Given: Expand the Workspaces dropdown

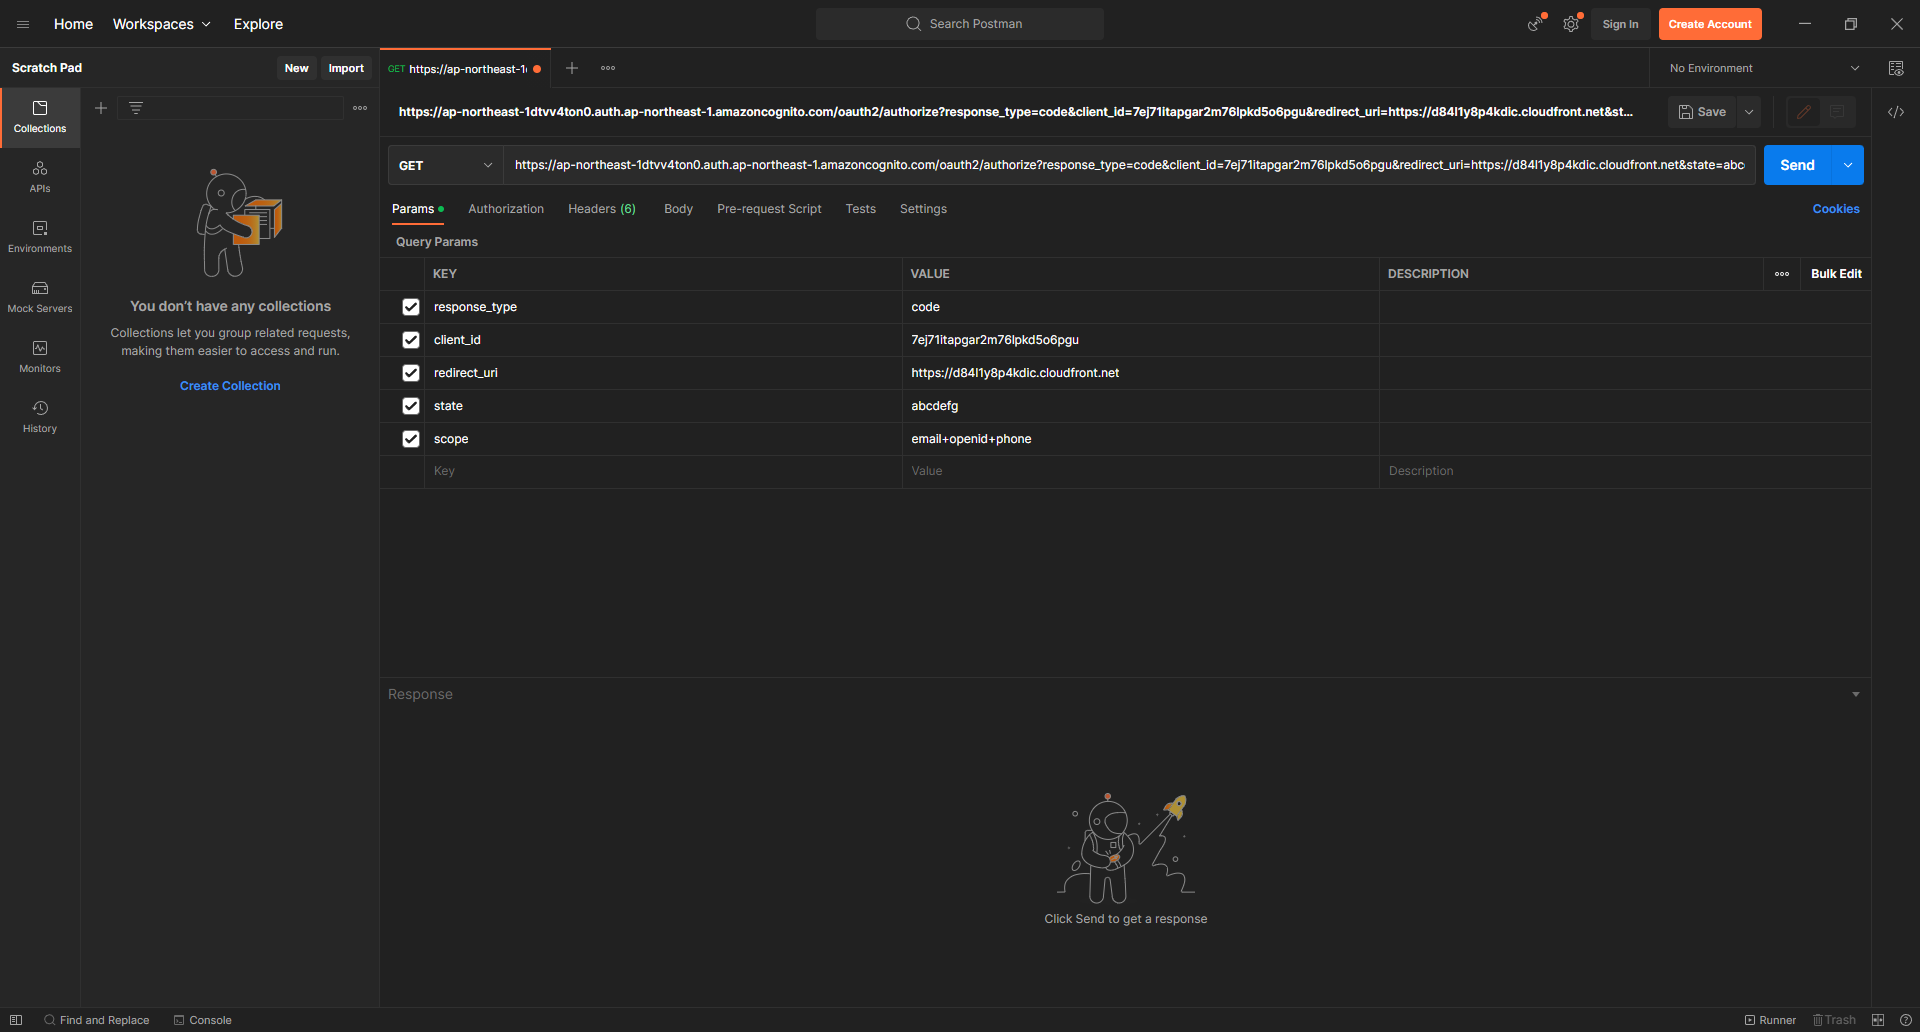Looking at the screenshot, I should pyautogui.click(x=162, y=24).
